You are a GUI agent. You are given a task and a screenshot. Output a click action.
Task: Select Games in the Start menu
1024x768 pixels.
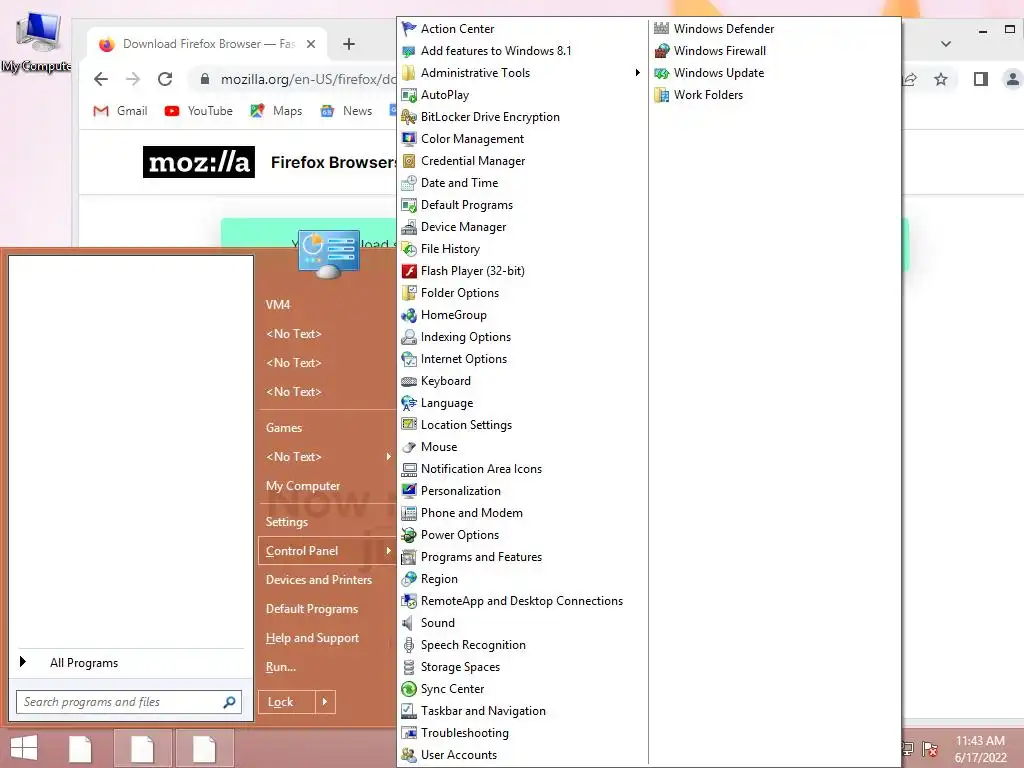click(283, 428)
